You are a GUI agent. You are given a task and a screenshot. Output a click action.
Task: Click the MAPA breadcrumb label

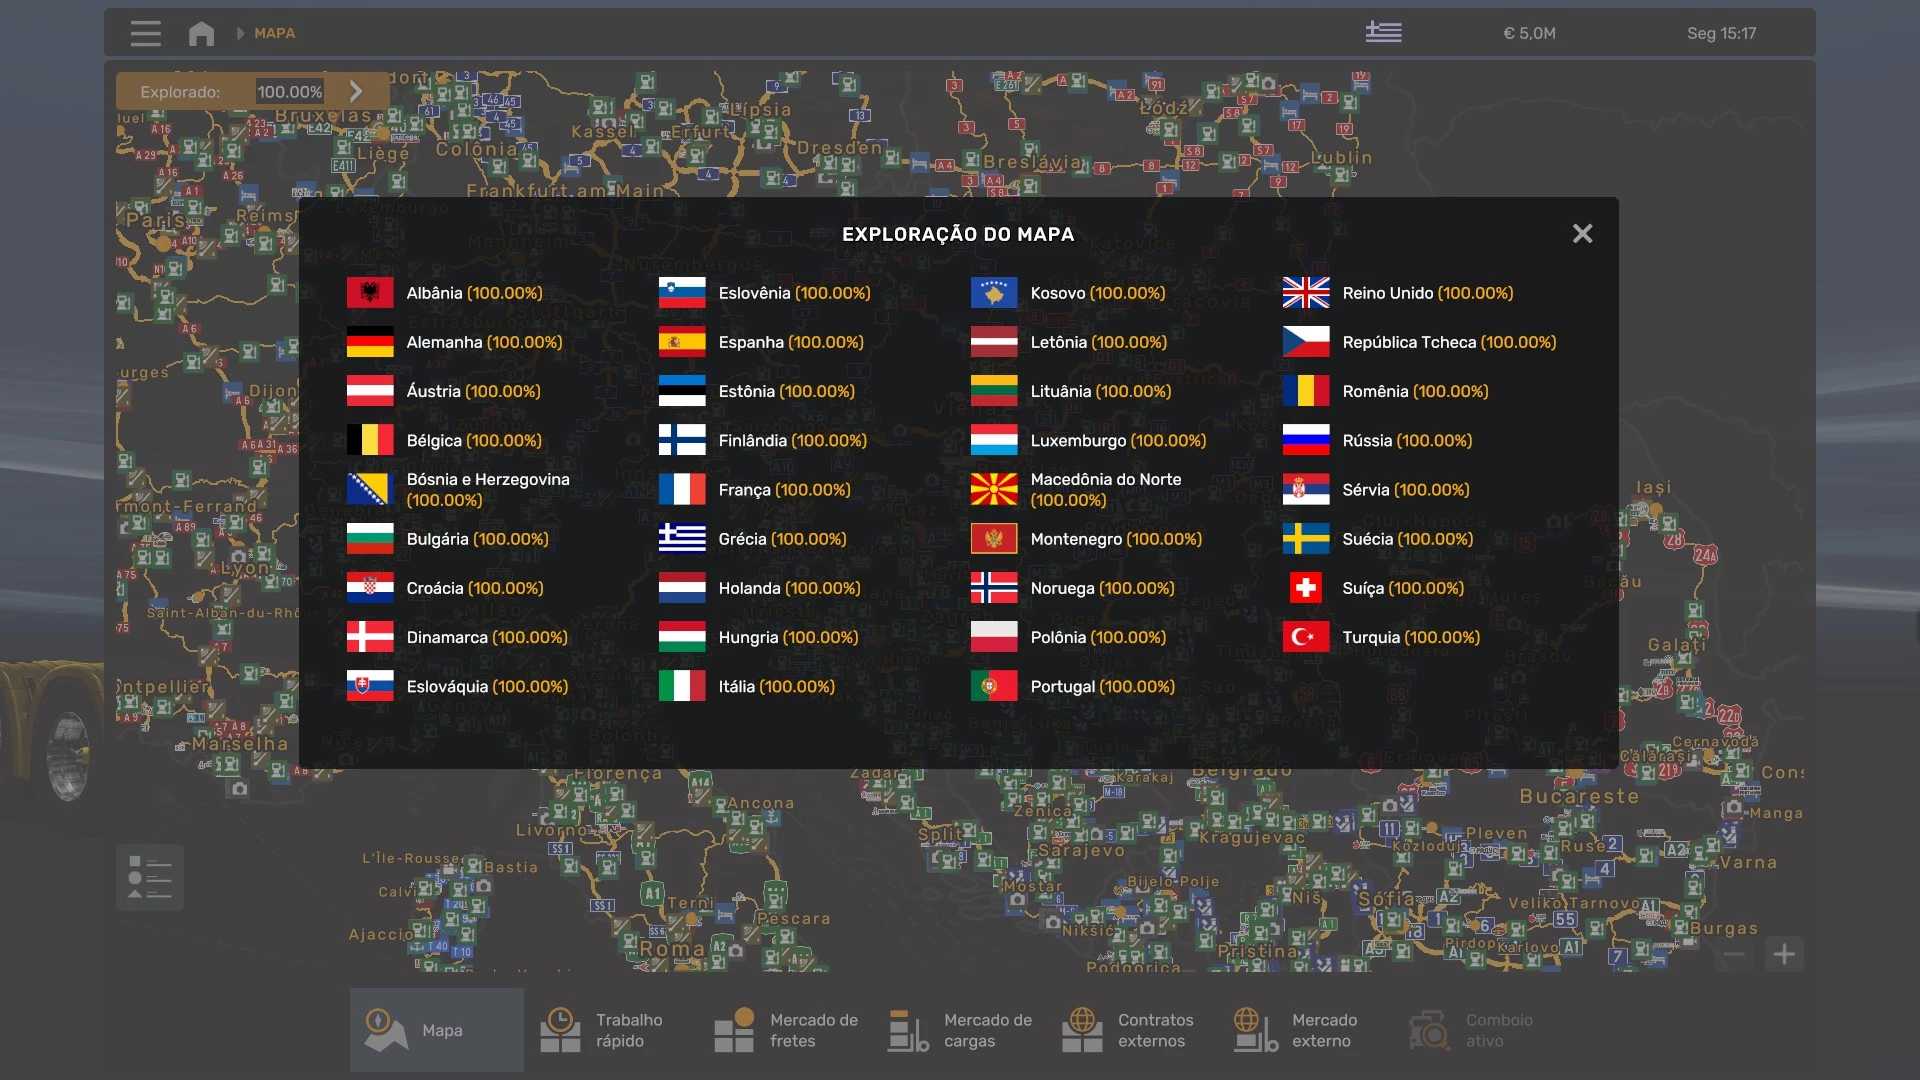coord(274,33)
